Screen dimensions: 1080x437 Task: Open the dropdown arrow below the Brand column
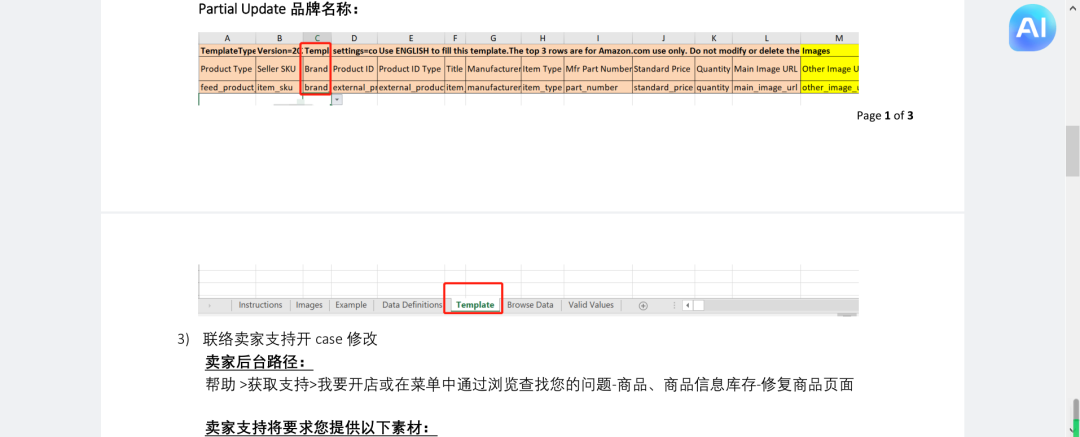pos(337,99)
